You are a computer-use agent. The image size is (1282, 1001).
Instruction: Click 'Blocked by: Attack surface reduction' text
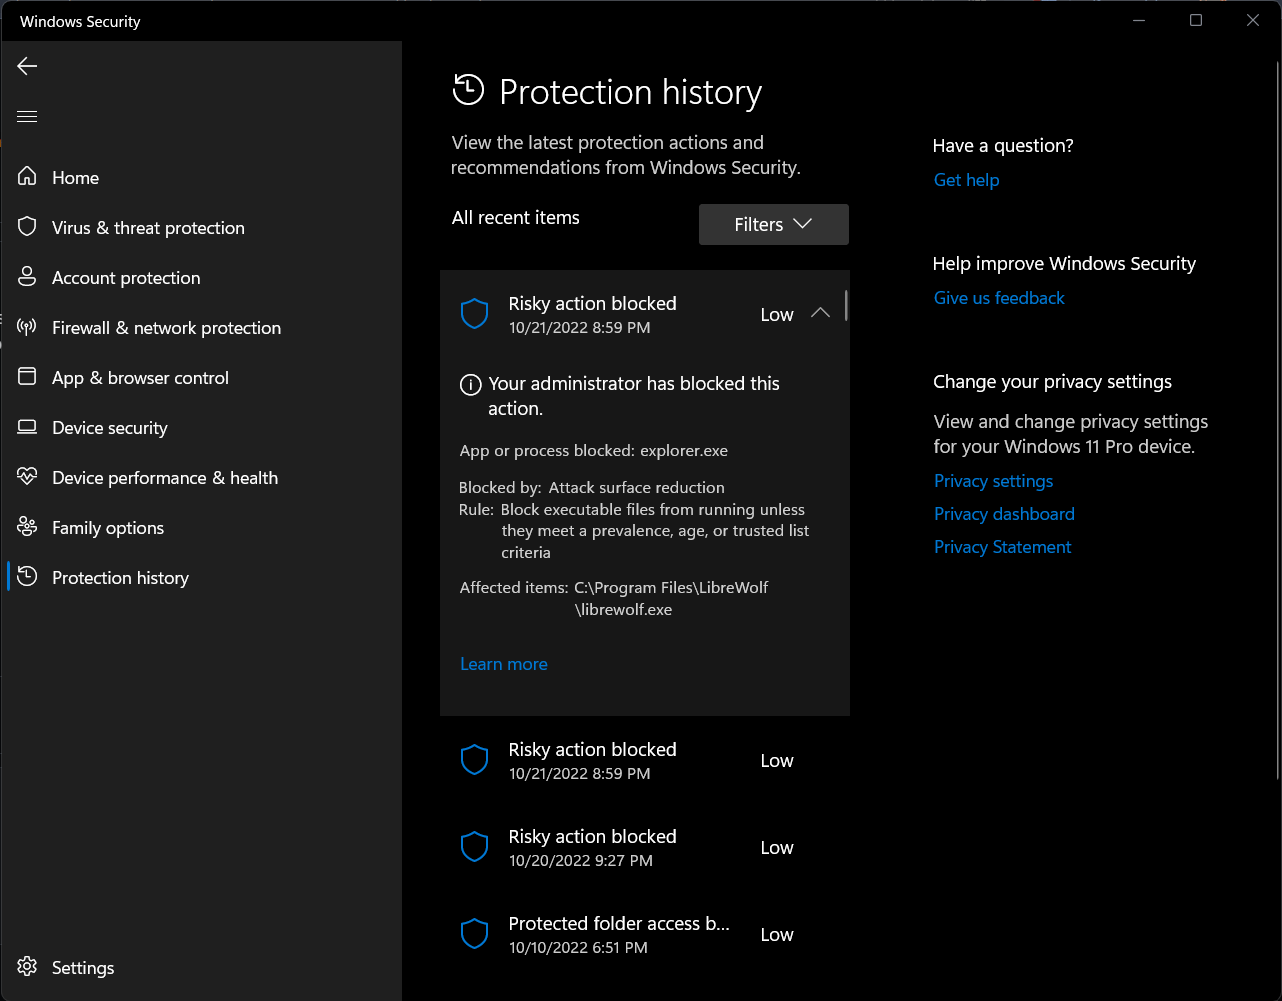pos(591,487)
